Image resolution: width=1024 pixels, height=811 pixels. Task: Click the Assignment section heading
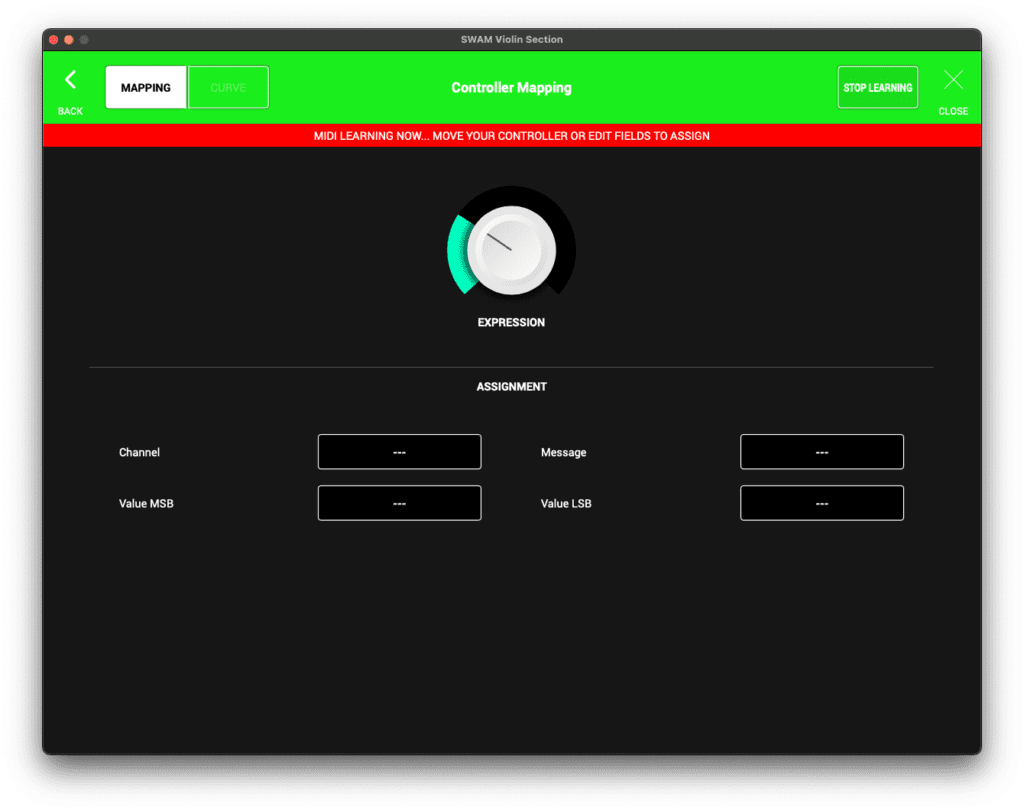(511, 387)
